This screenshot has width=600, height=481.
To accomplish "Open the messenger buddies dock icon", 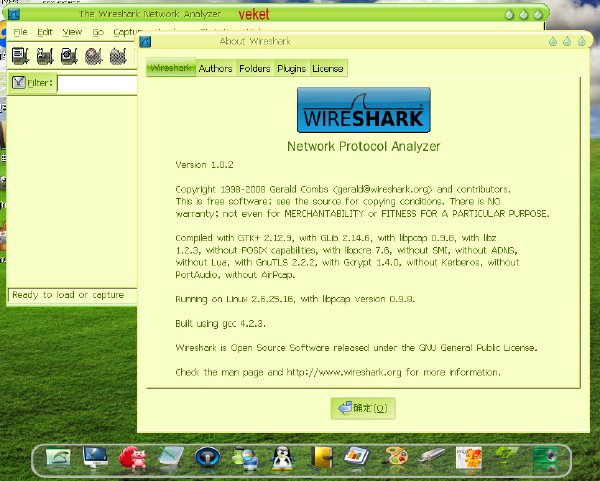I will click(x=245, y=458).
